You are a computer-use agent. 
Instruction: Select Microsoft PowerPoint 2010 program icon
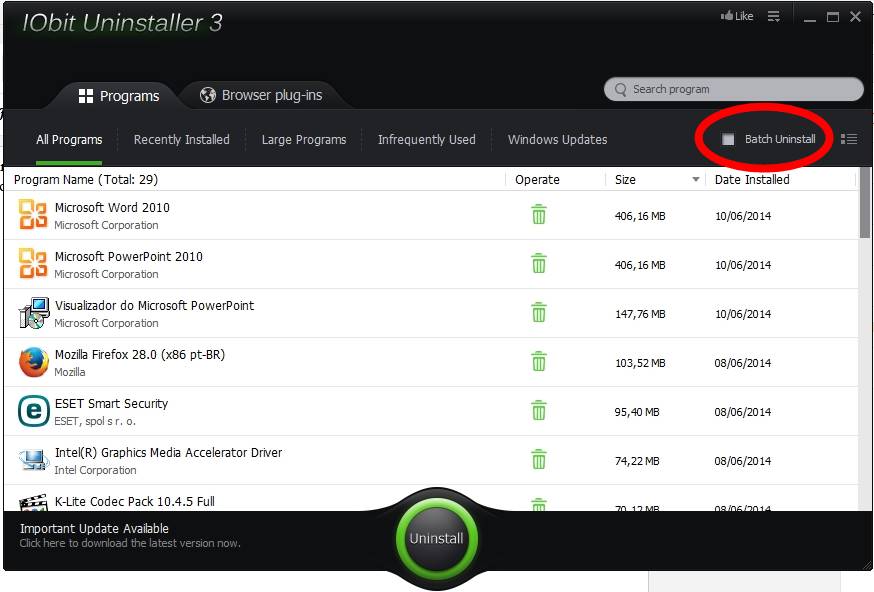point(33,264)
